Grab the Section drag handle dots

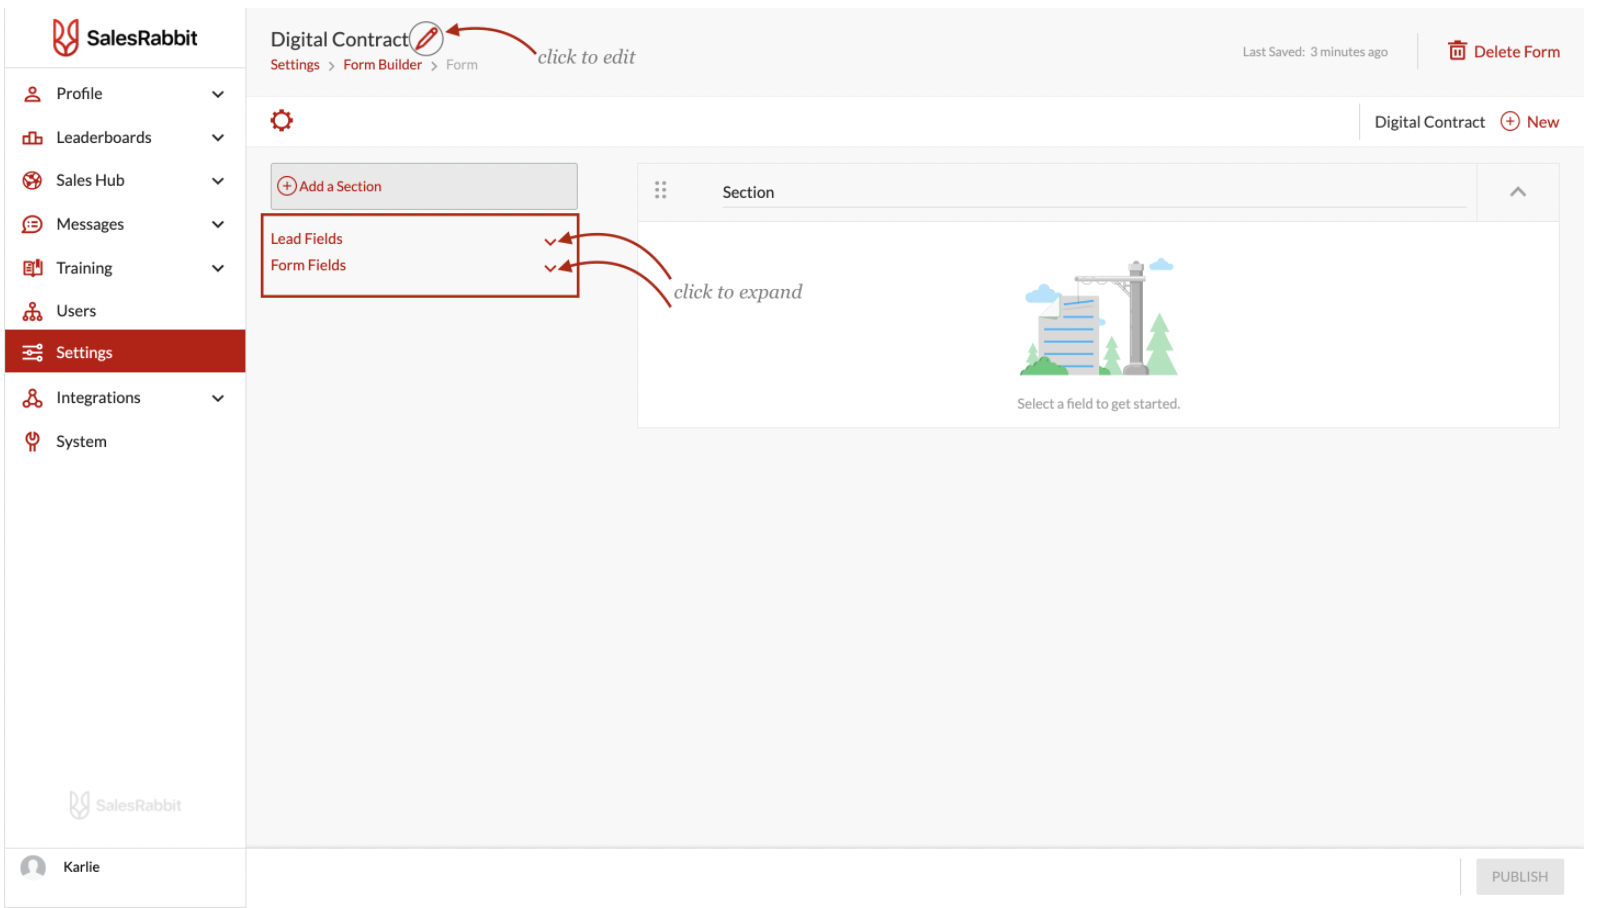660,190
